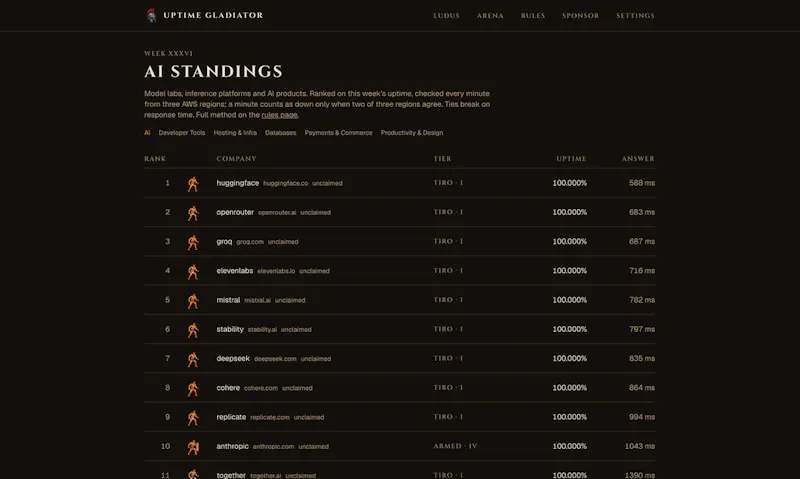The image size is (800, 479).
Task: Click the 588 ms answer time
Action: tap(642, 183)
